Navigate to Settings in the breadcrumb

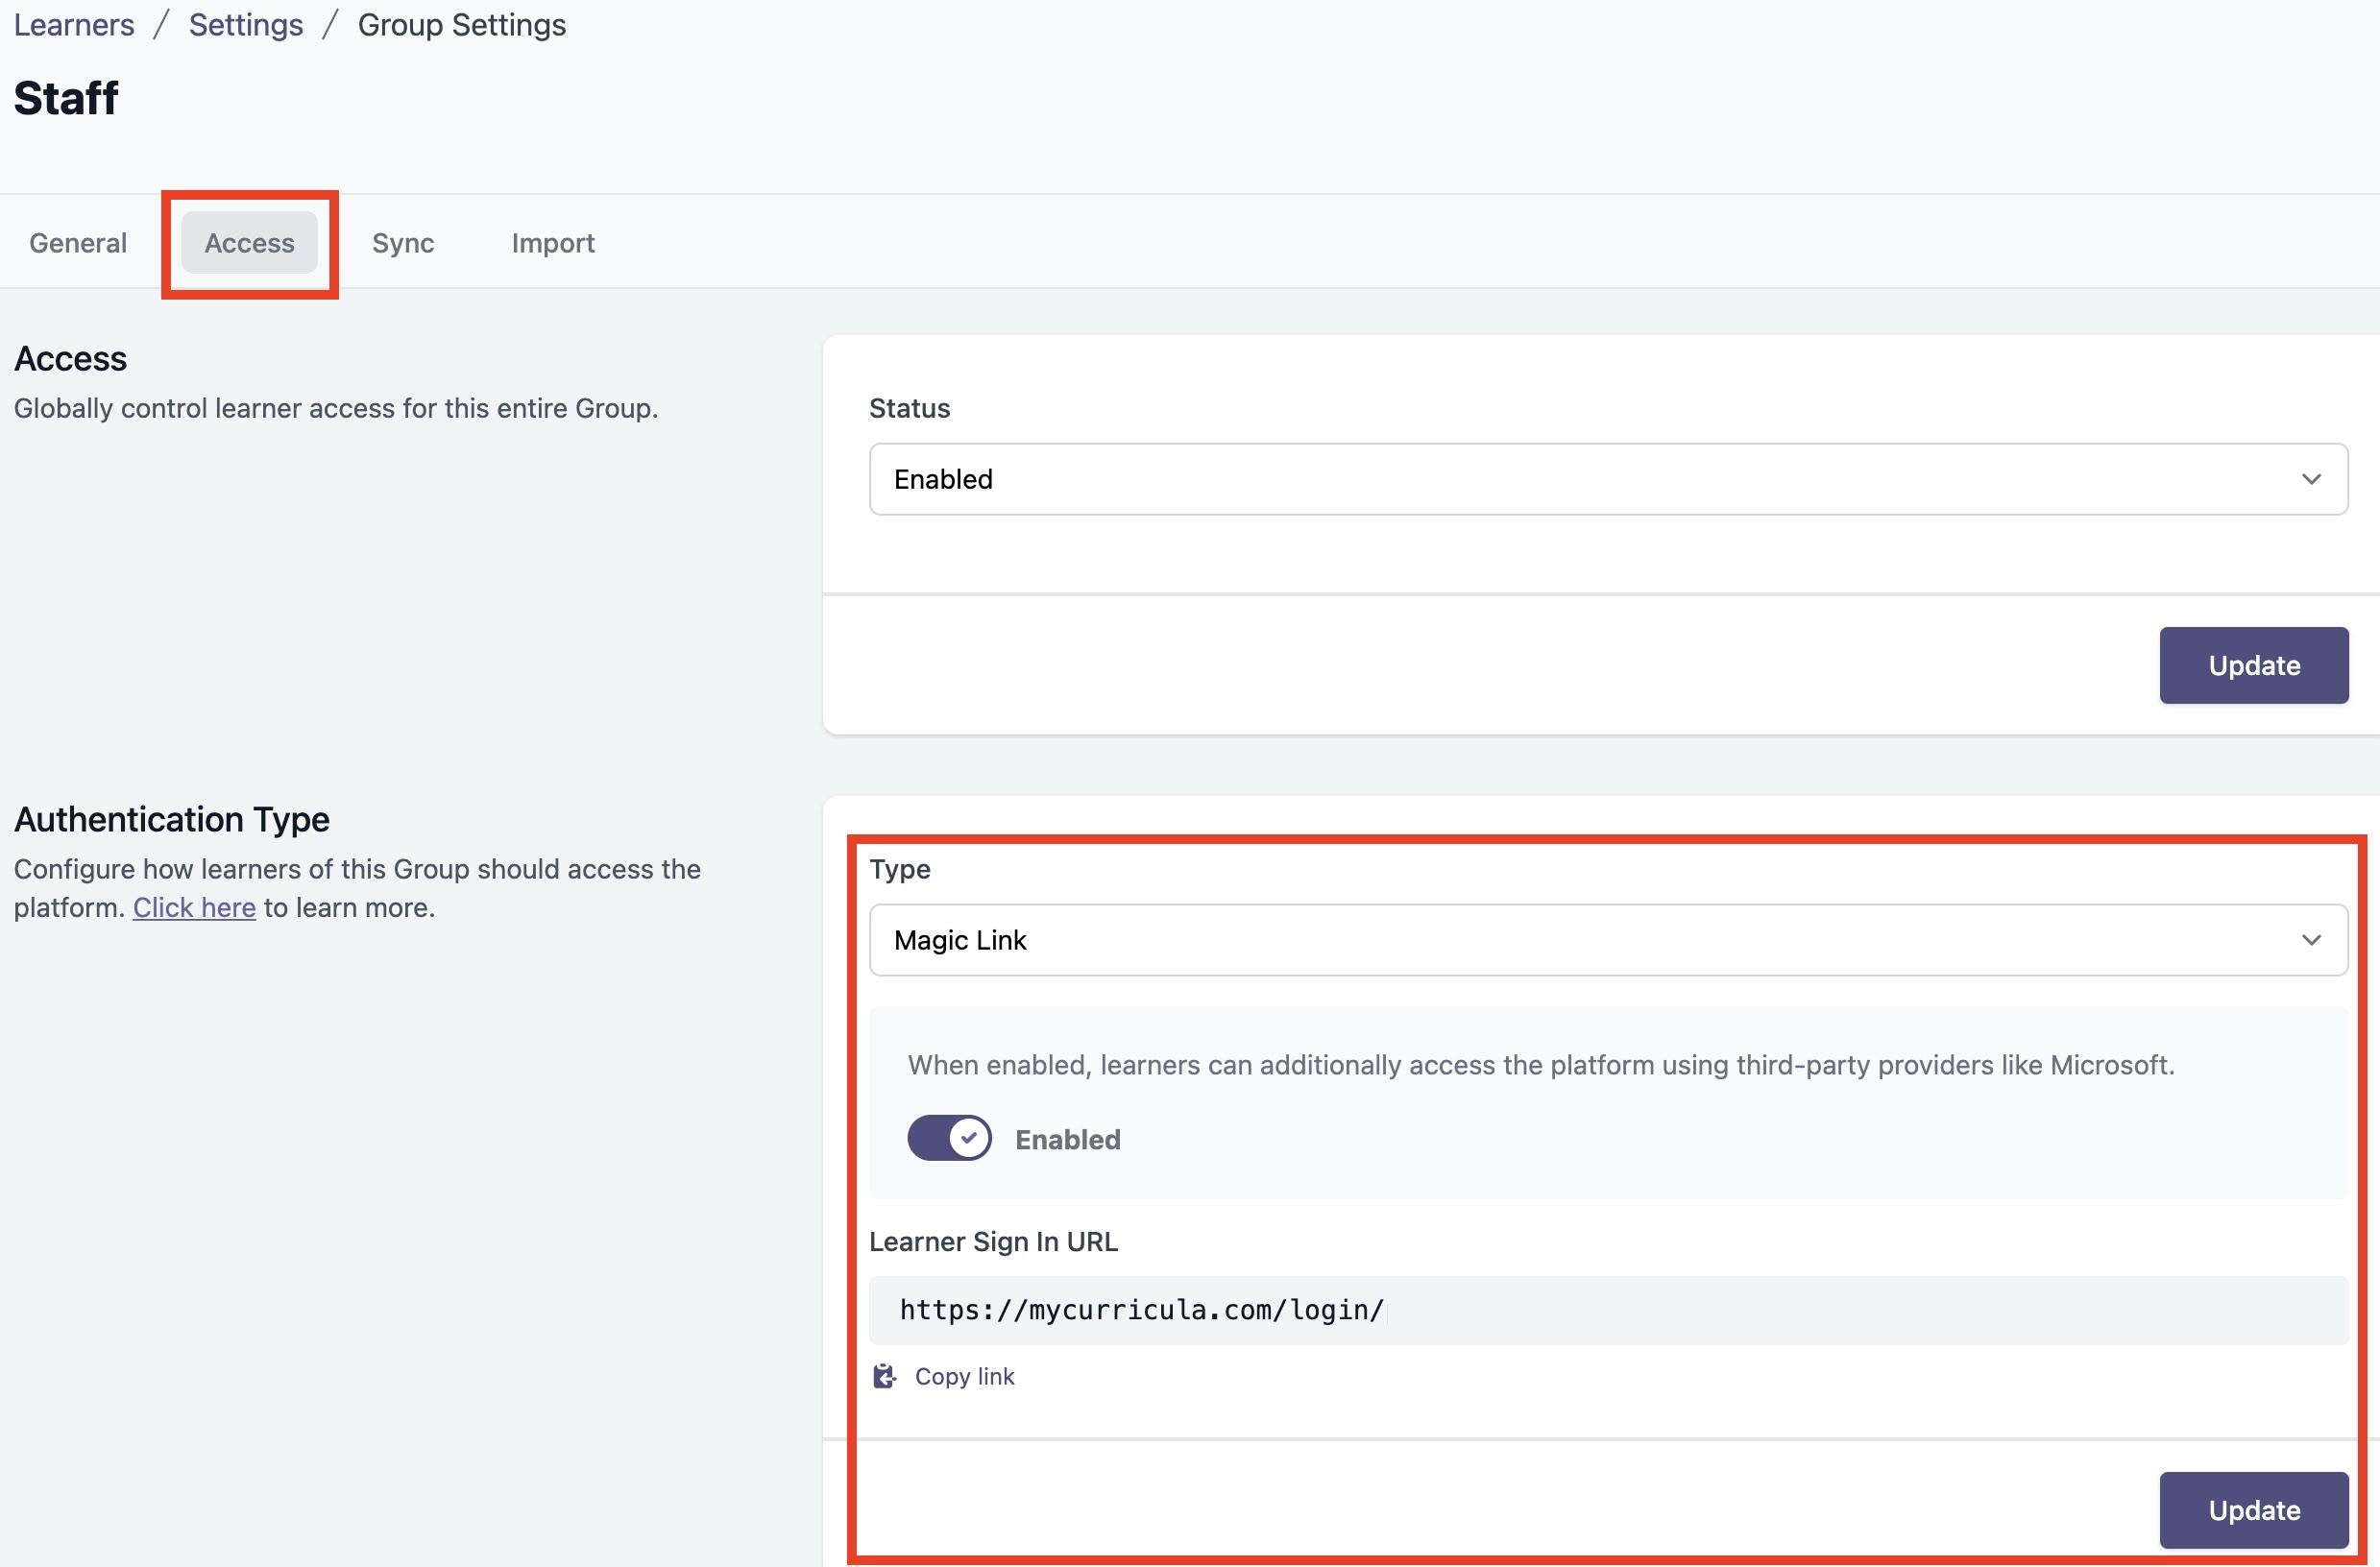(x=246, y=25)
